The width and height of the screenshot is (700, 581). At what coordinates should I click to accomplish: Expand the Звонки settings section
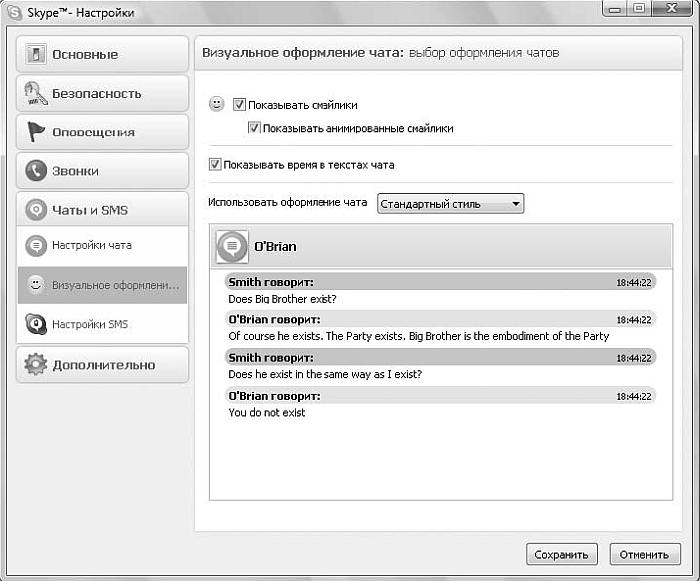click(x=103, y=171)
